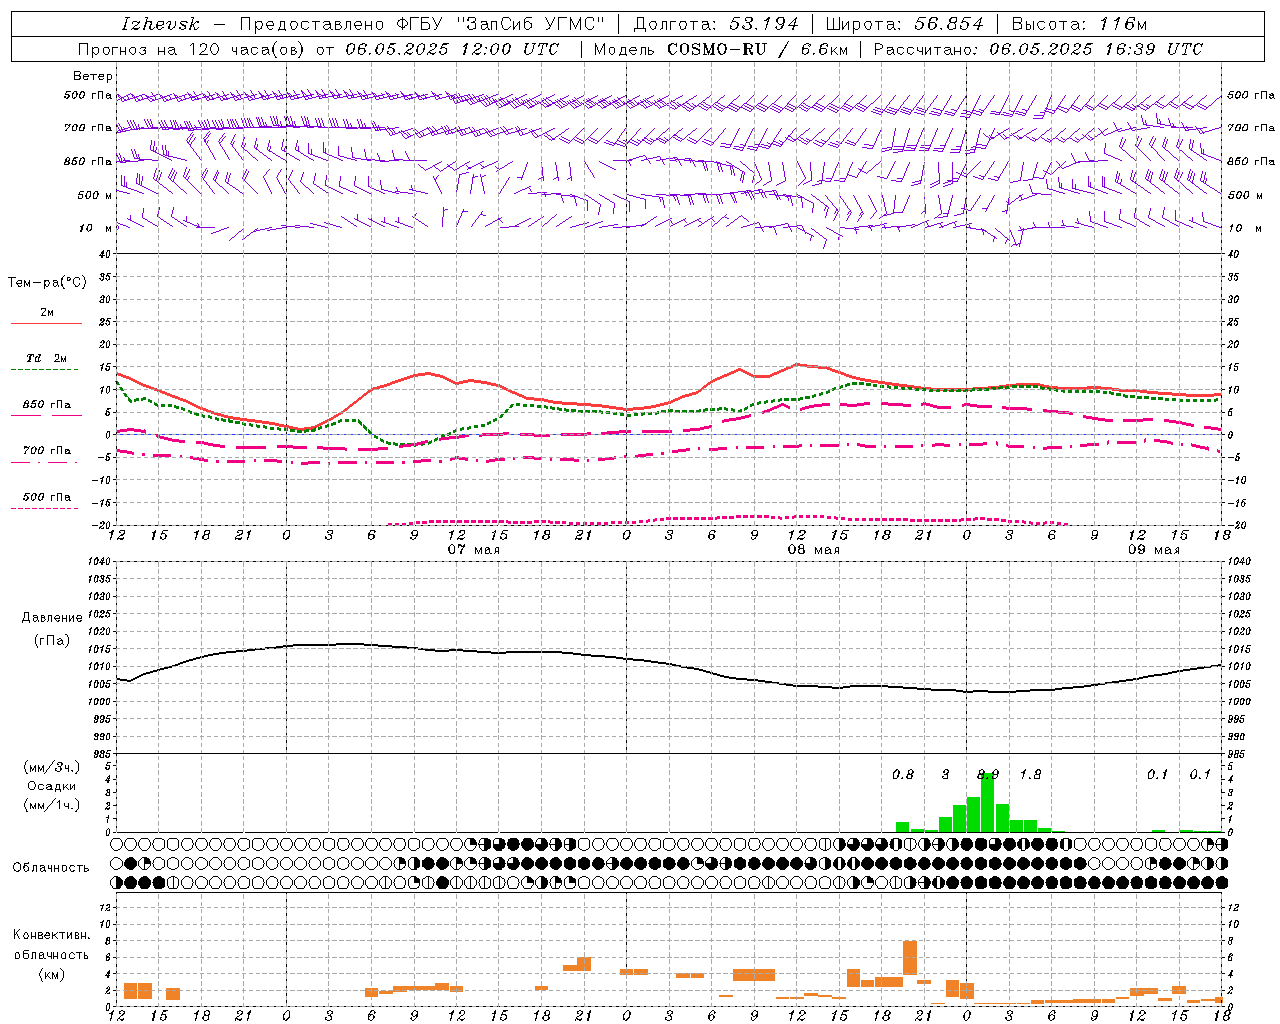The height and width of the screenshot is (1024, 1280).
Task: Click the Высота: 116м header field
Action: (1079, 24)
